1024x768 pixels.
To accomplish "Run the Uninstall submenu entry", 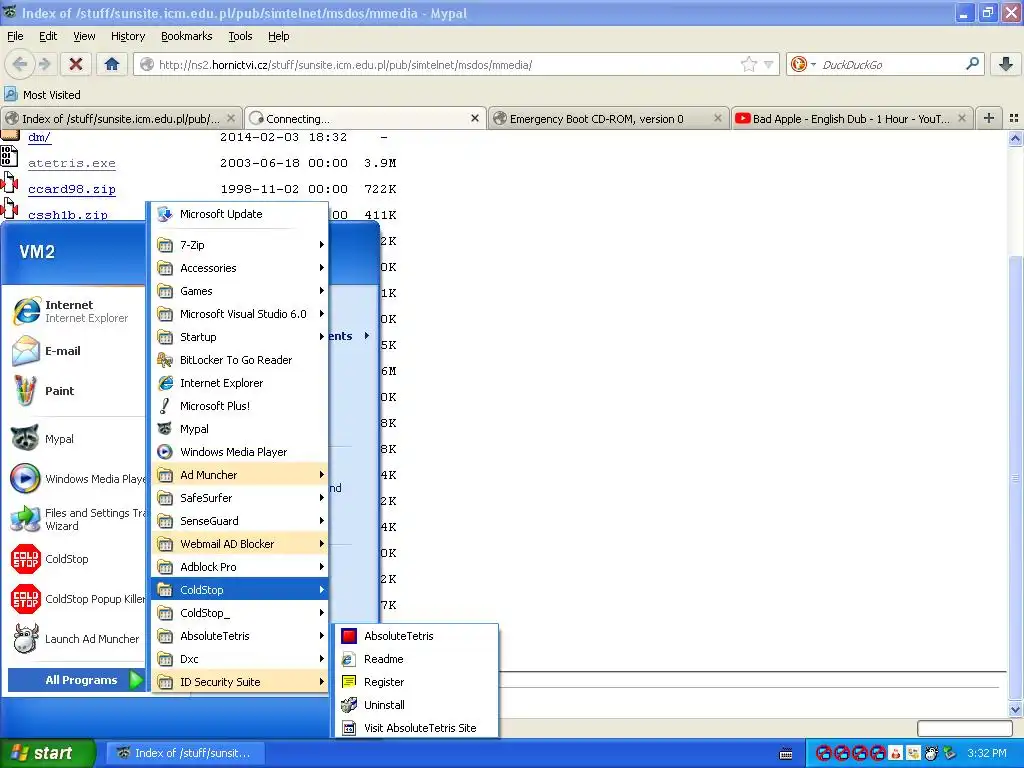I will [x=416, y=705].
